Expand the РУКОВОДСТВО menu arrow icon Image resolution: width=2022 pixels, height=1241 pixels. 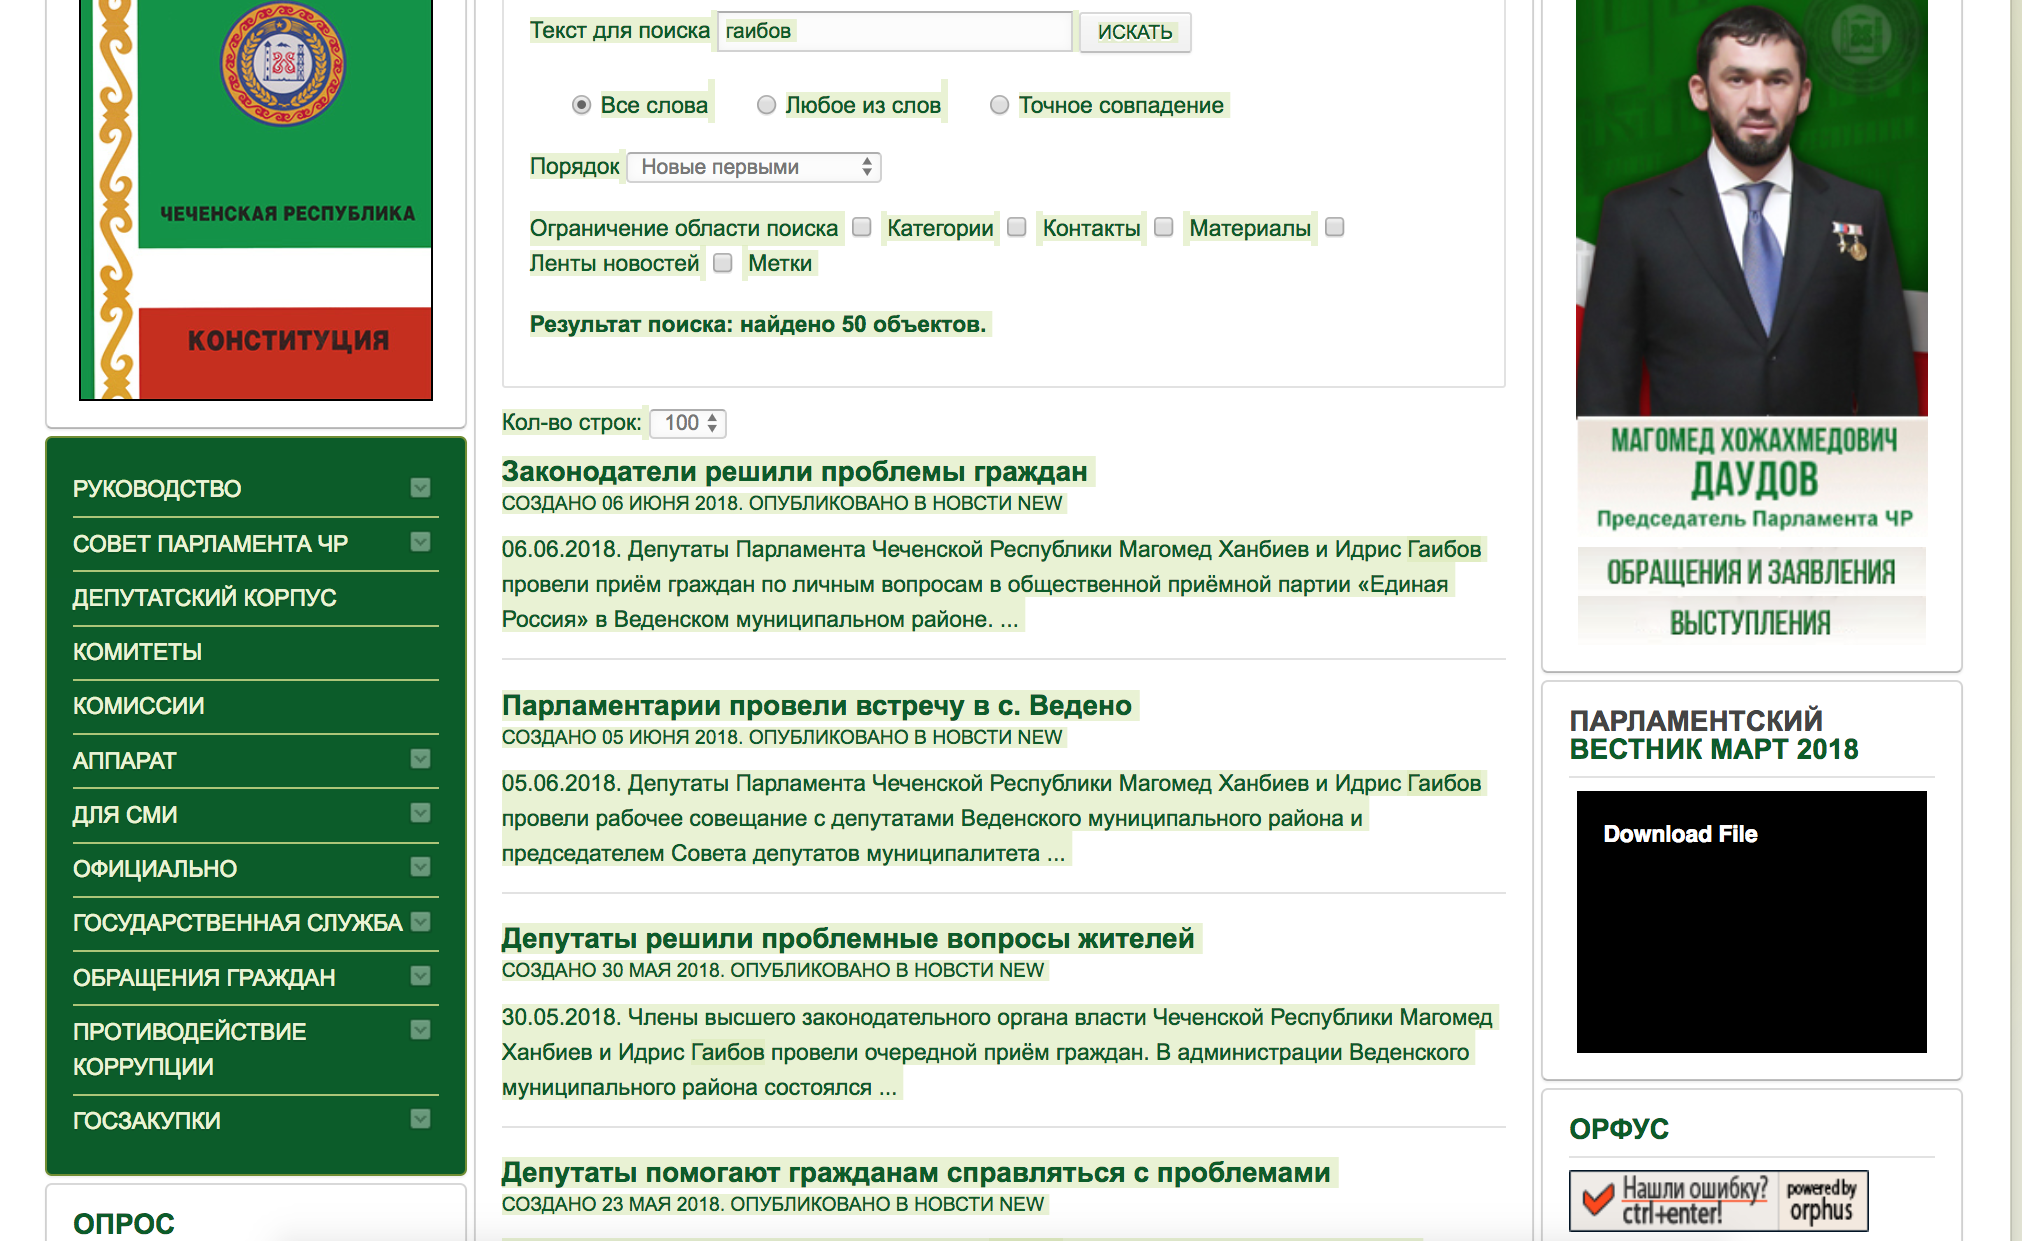pos(420,488)
